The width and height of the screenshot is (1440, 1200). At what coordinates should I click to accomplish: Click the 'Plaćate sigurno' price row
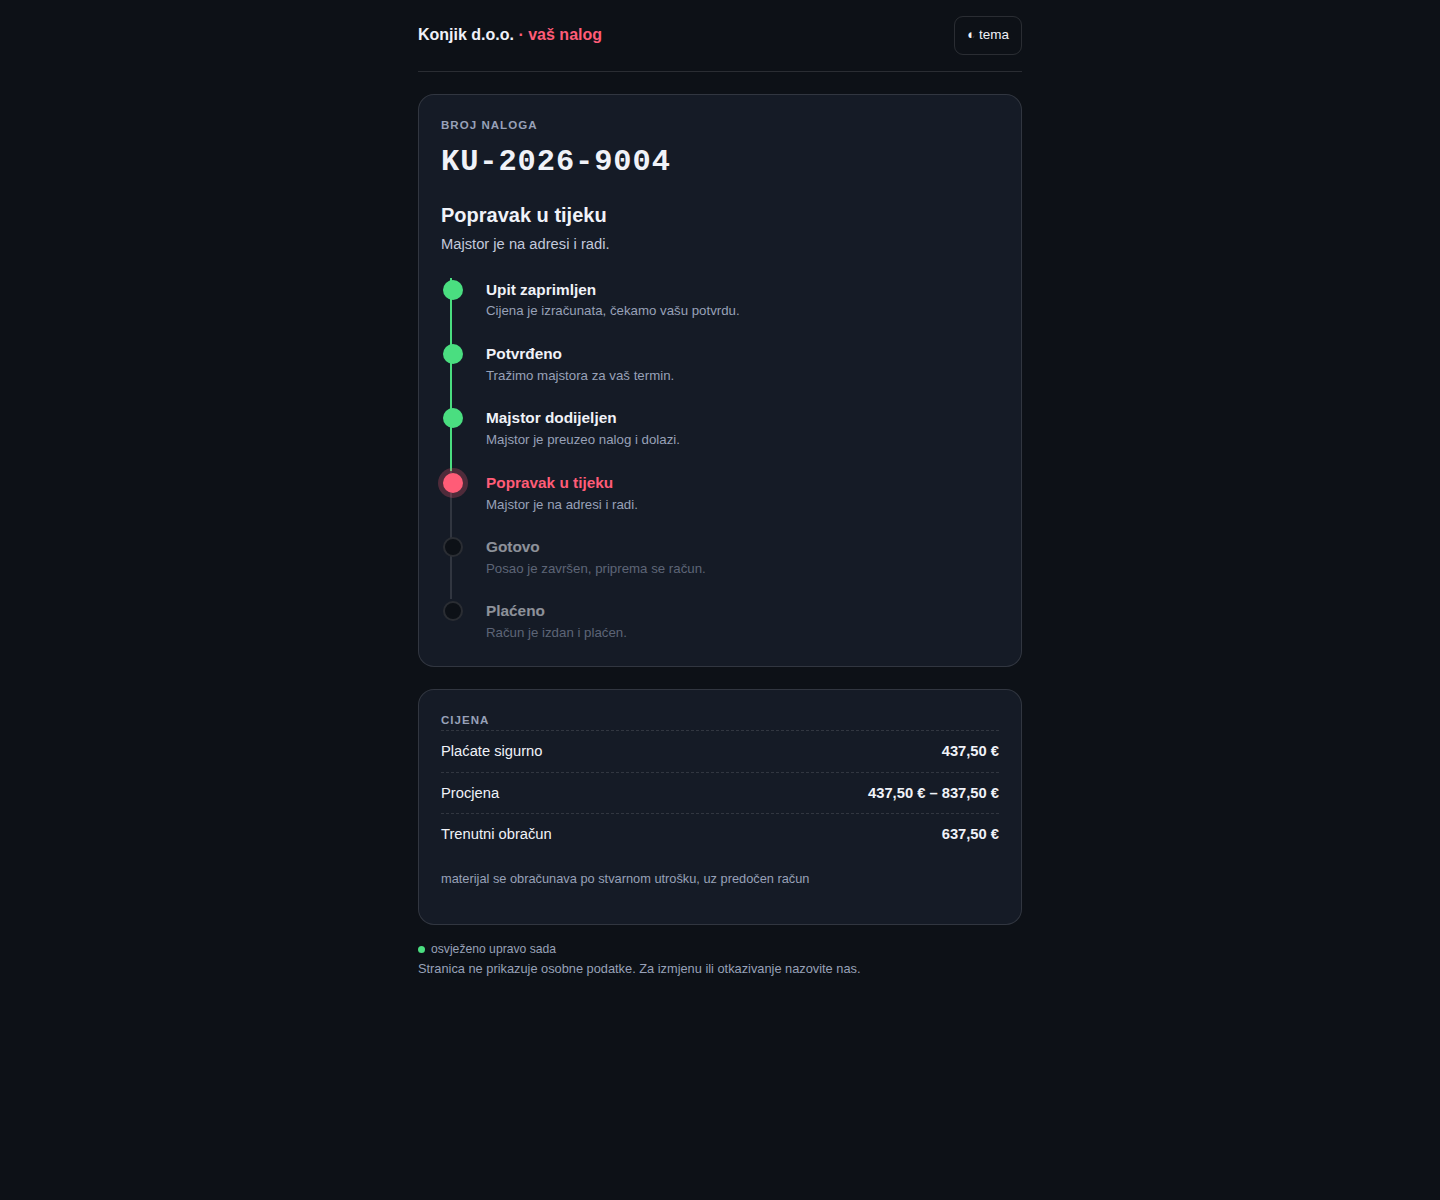720,751
